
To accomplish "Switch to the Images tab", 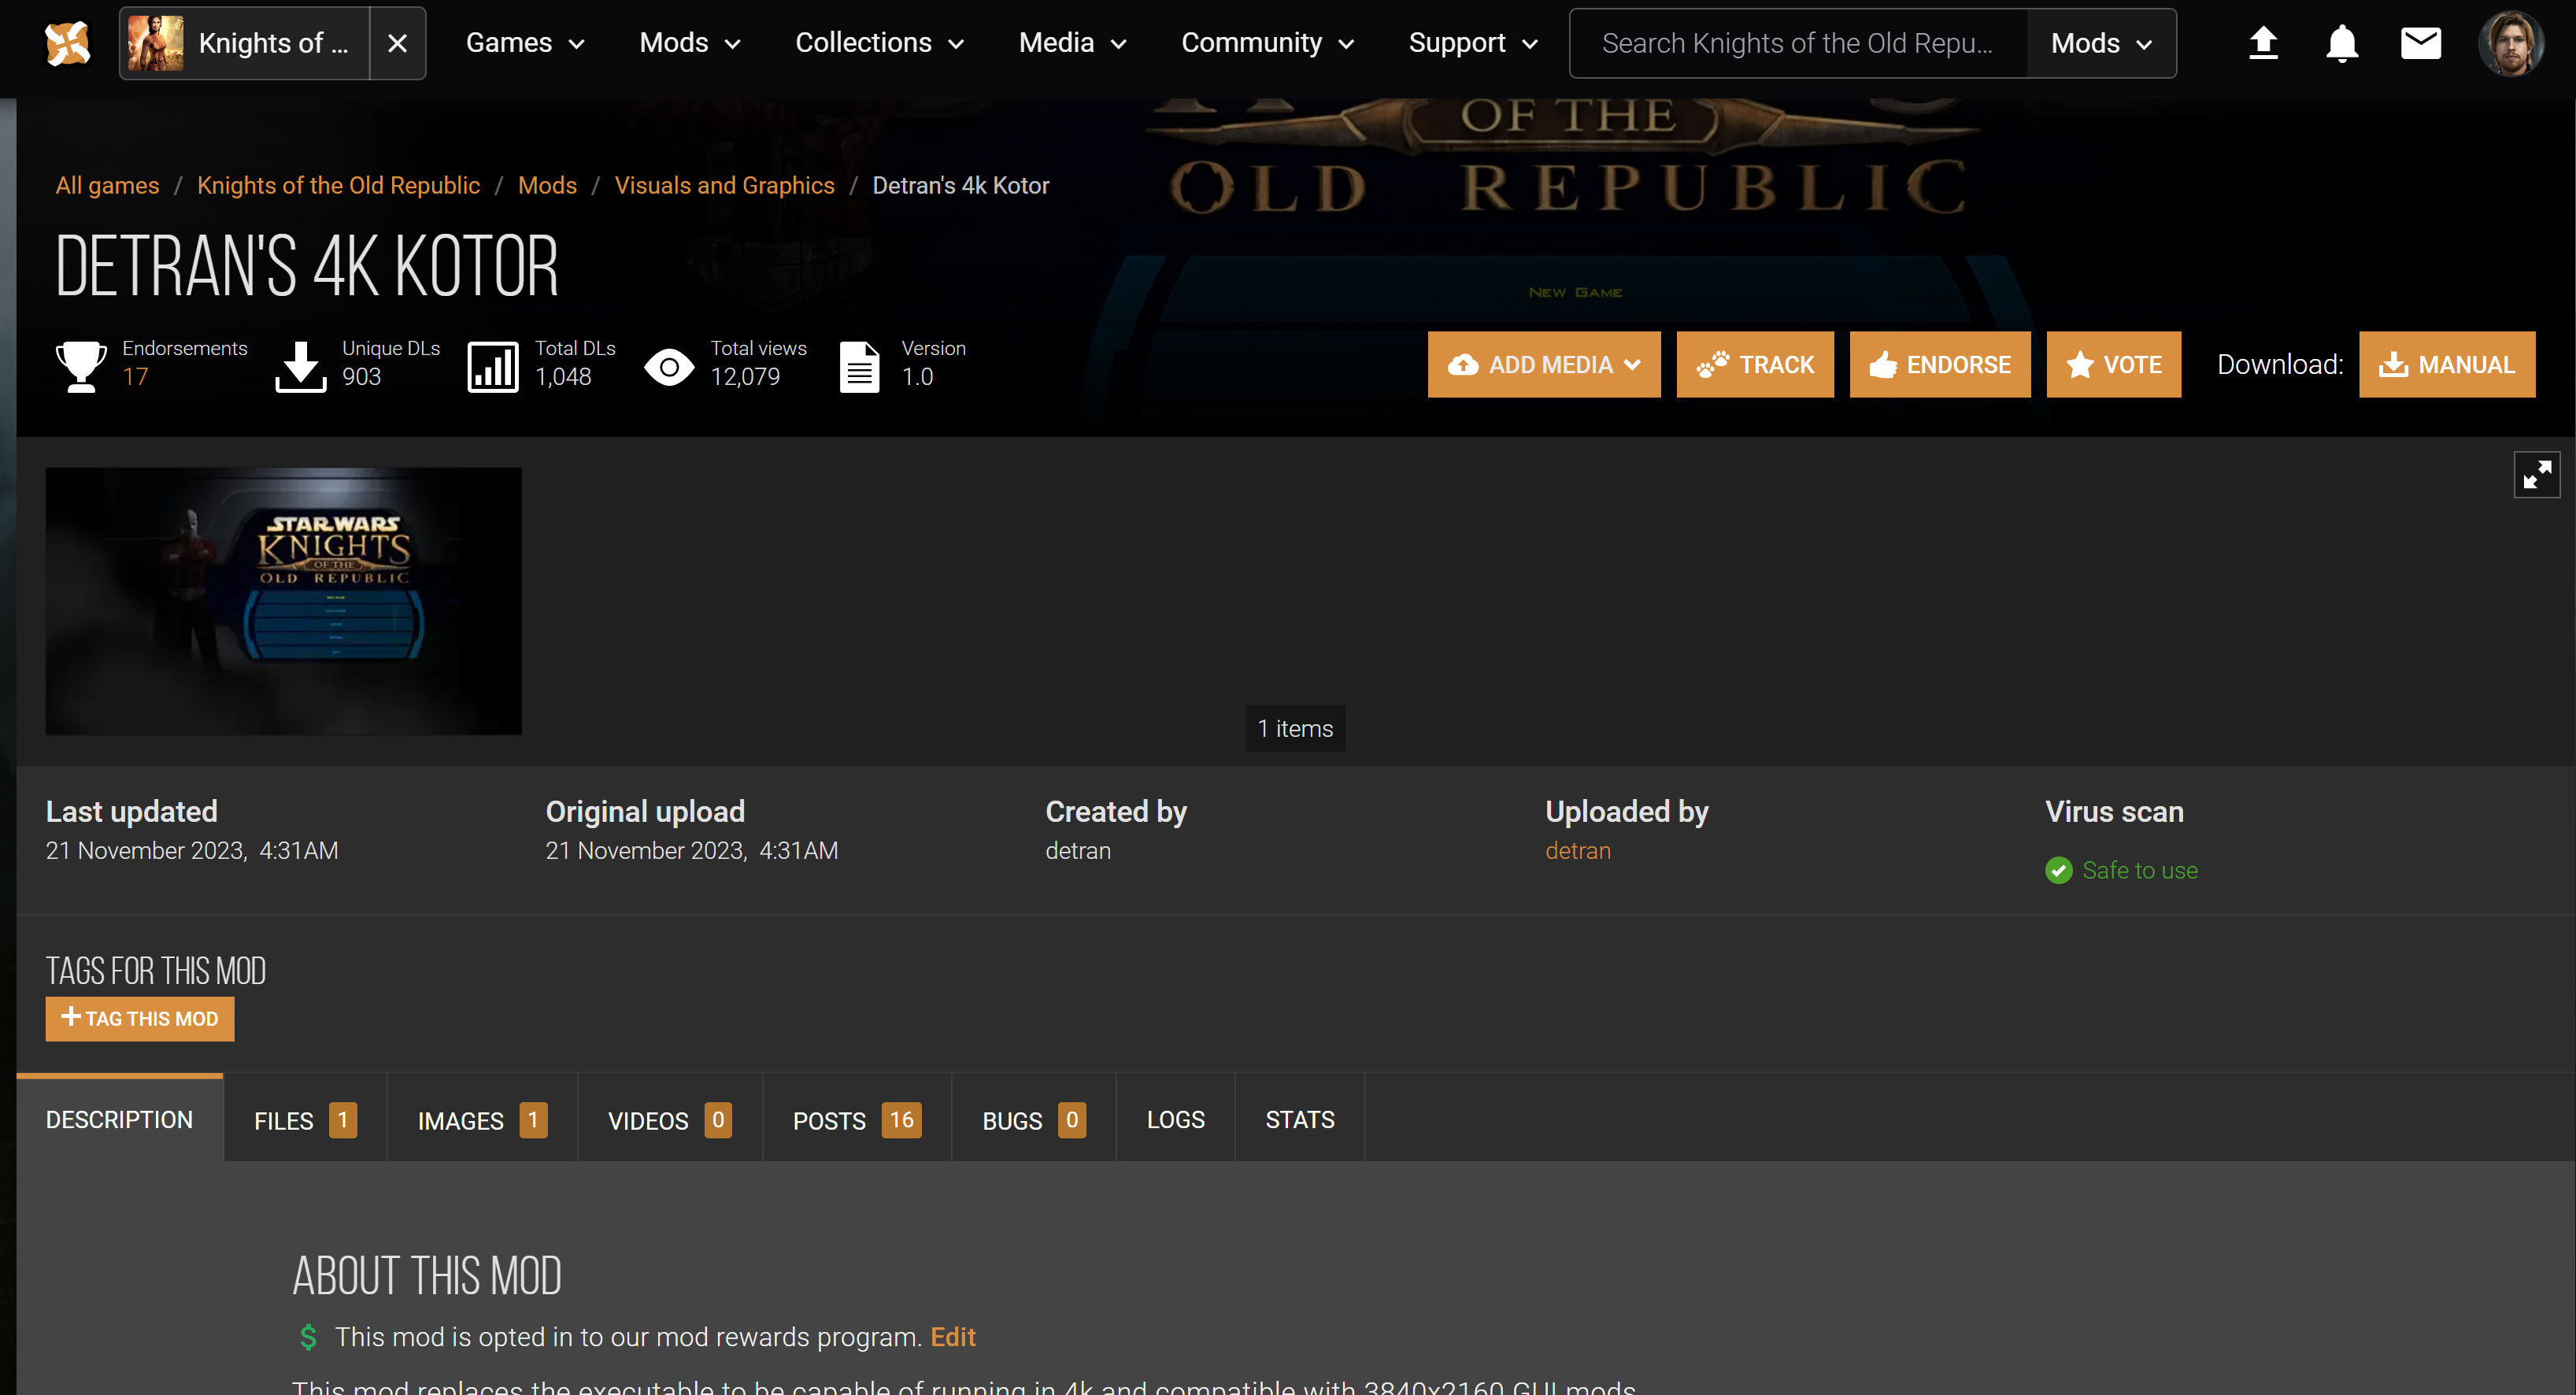I will coord(482,1119).
